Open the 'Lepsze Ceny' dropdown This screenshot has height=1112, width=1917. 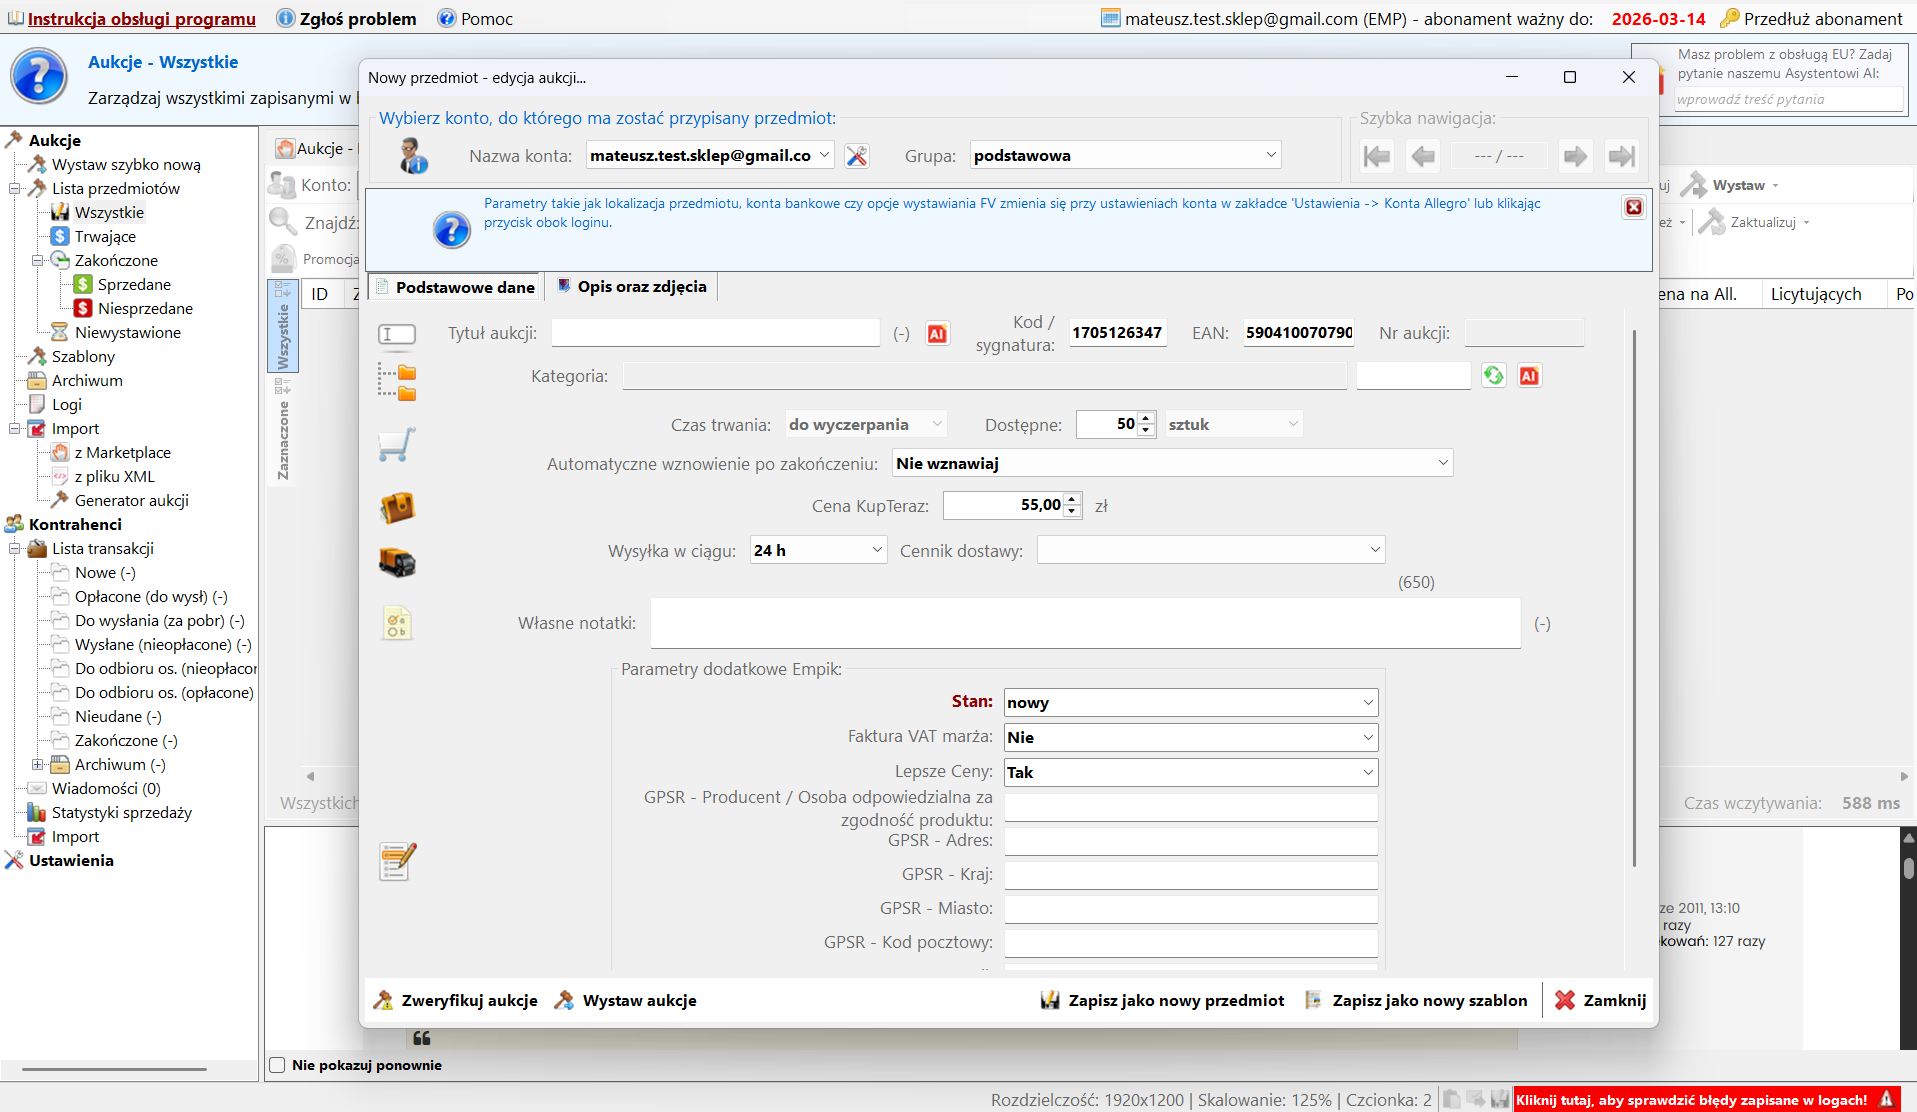coord(1190,772)
